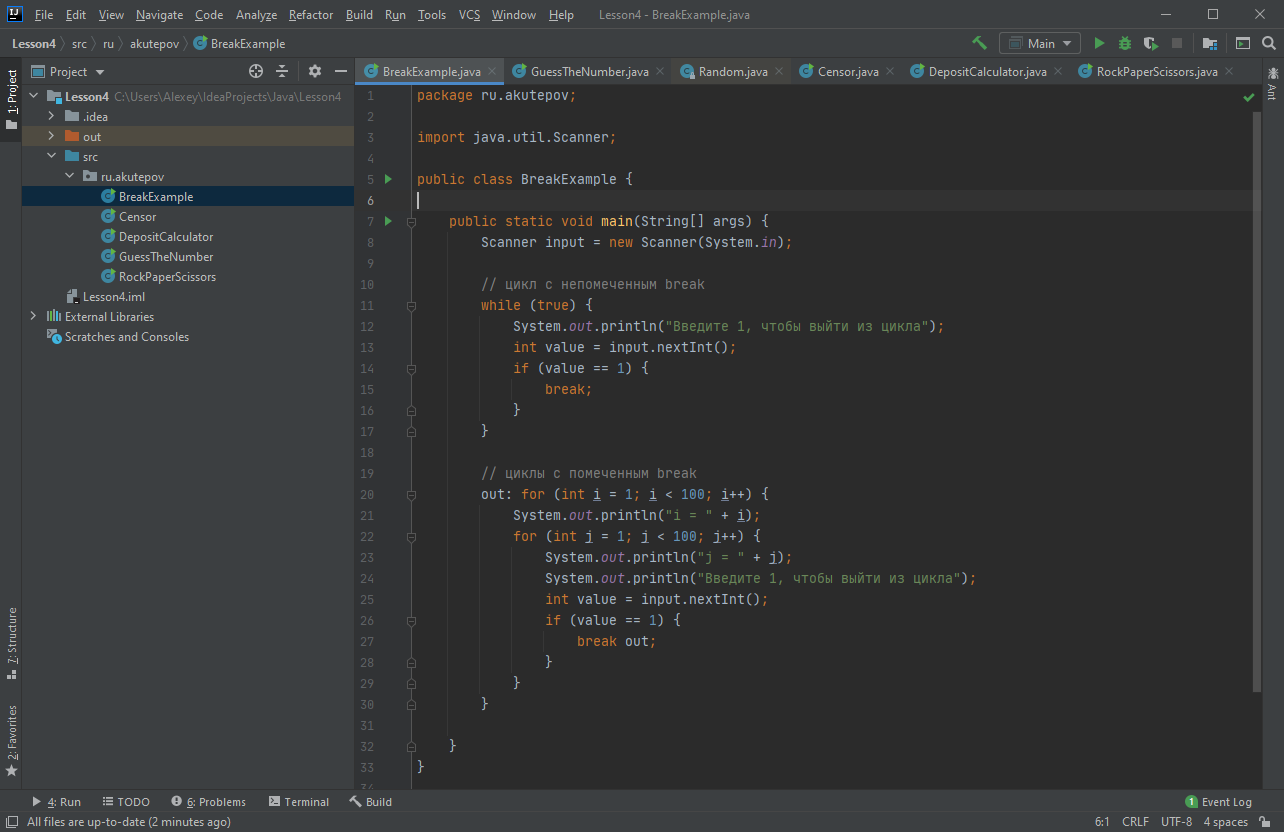Run the Main configuration with green play
1284x832 pixels.
pos(1099,43)
